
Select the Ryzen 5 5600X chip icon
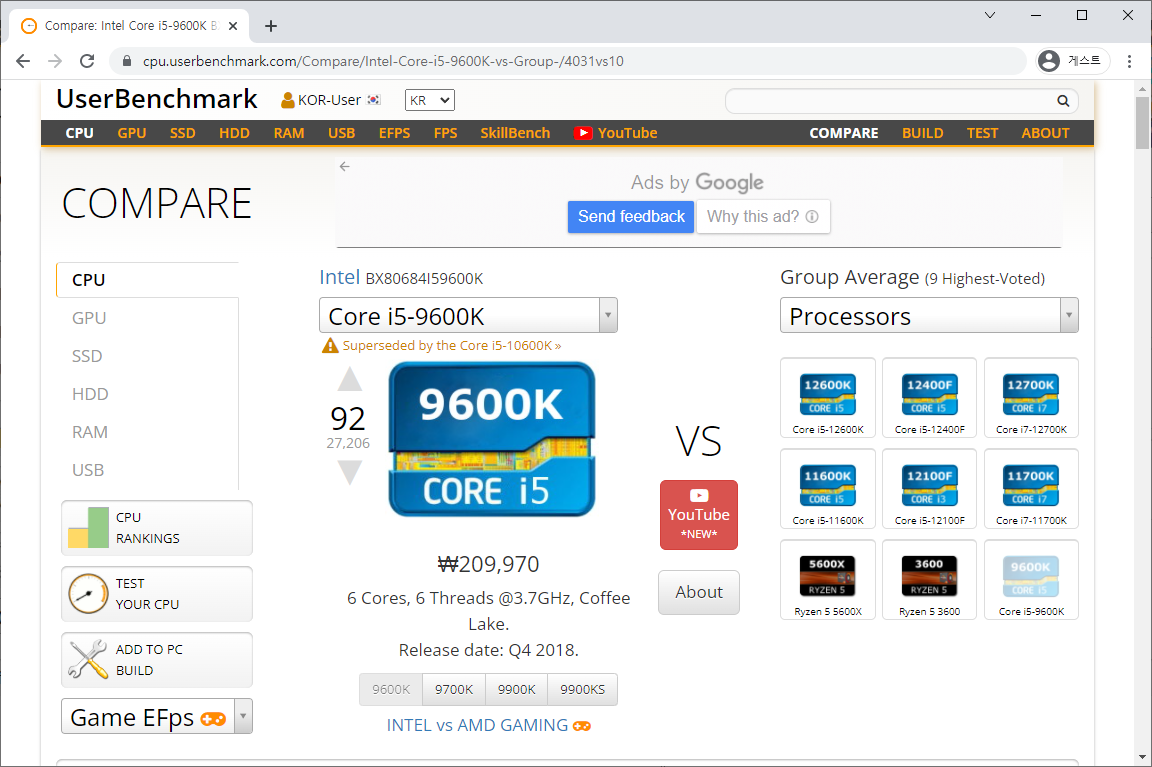[x=828, y=577]
